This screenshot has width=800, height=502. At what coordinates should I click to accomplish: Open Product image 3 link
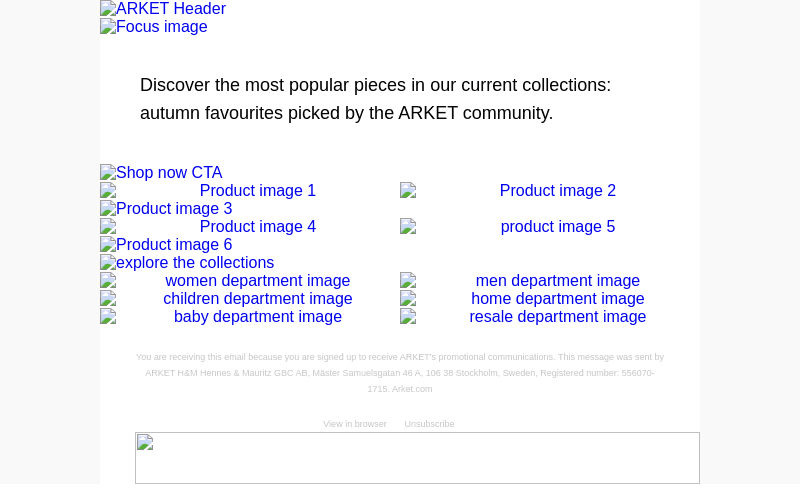pos(166,208)
